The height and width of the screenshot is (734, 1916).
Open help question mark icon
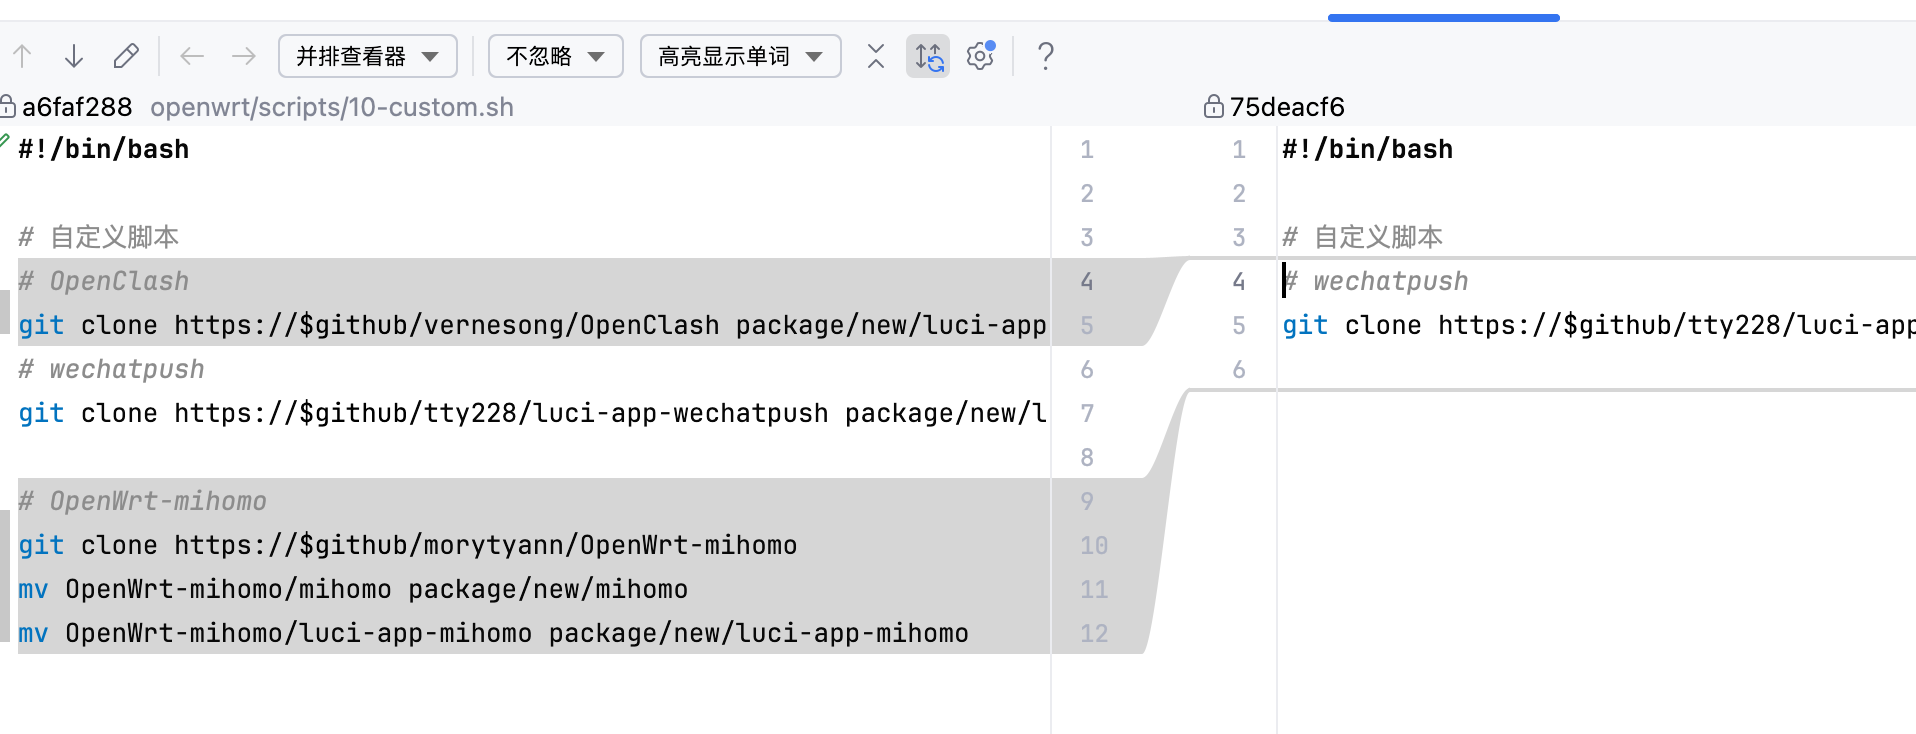(1045, 56)
